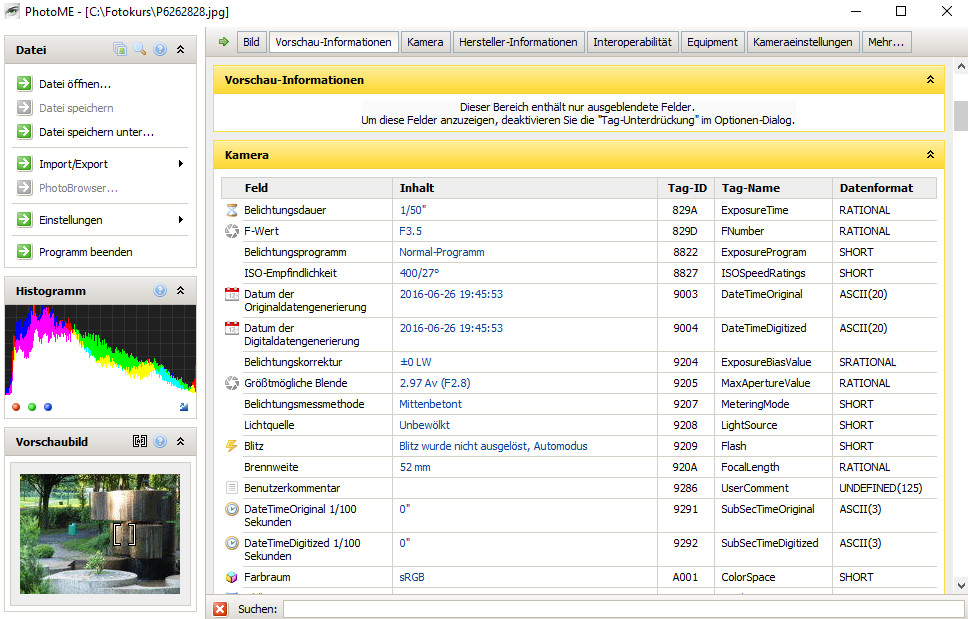Collapse the Vorschau-Informationen section
Image resolution: width=968 pixels, height=619 pixels.
[930, 79]
